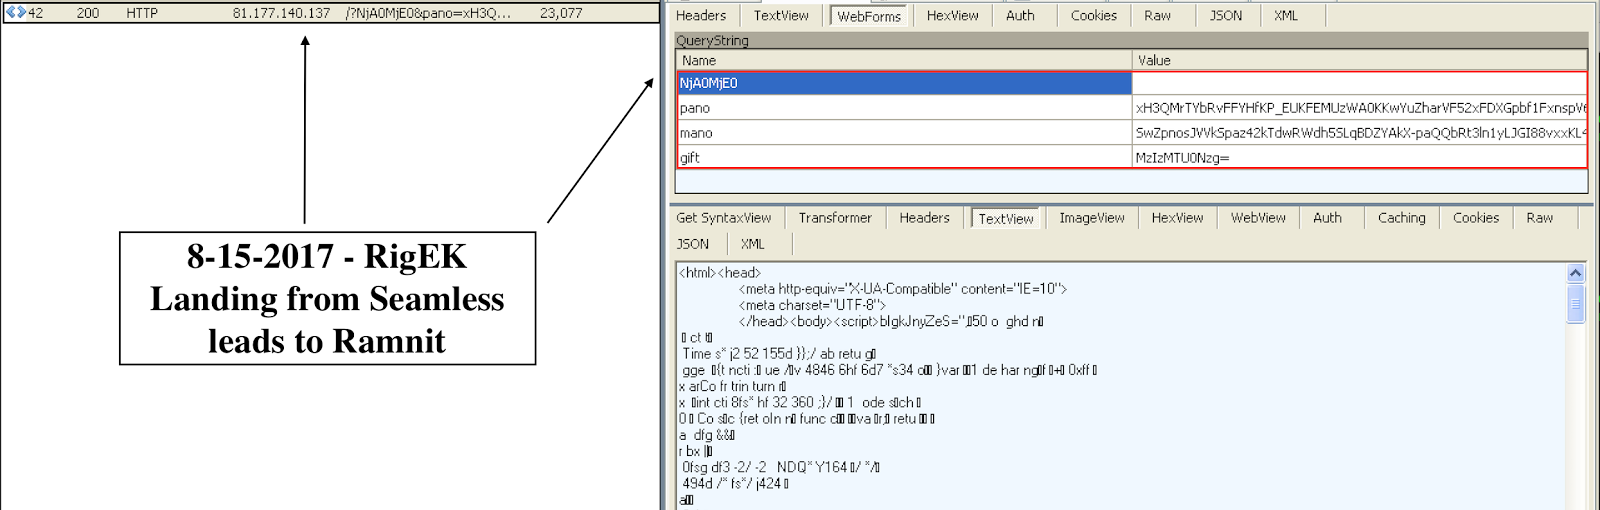The image size is (1600, 510).
Task: Click host 81.177.140.137 in the session row
Action: point(281,13)
